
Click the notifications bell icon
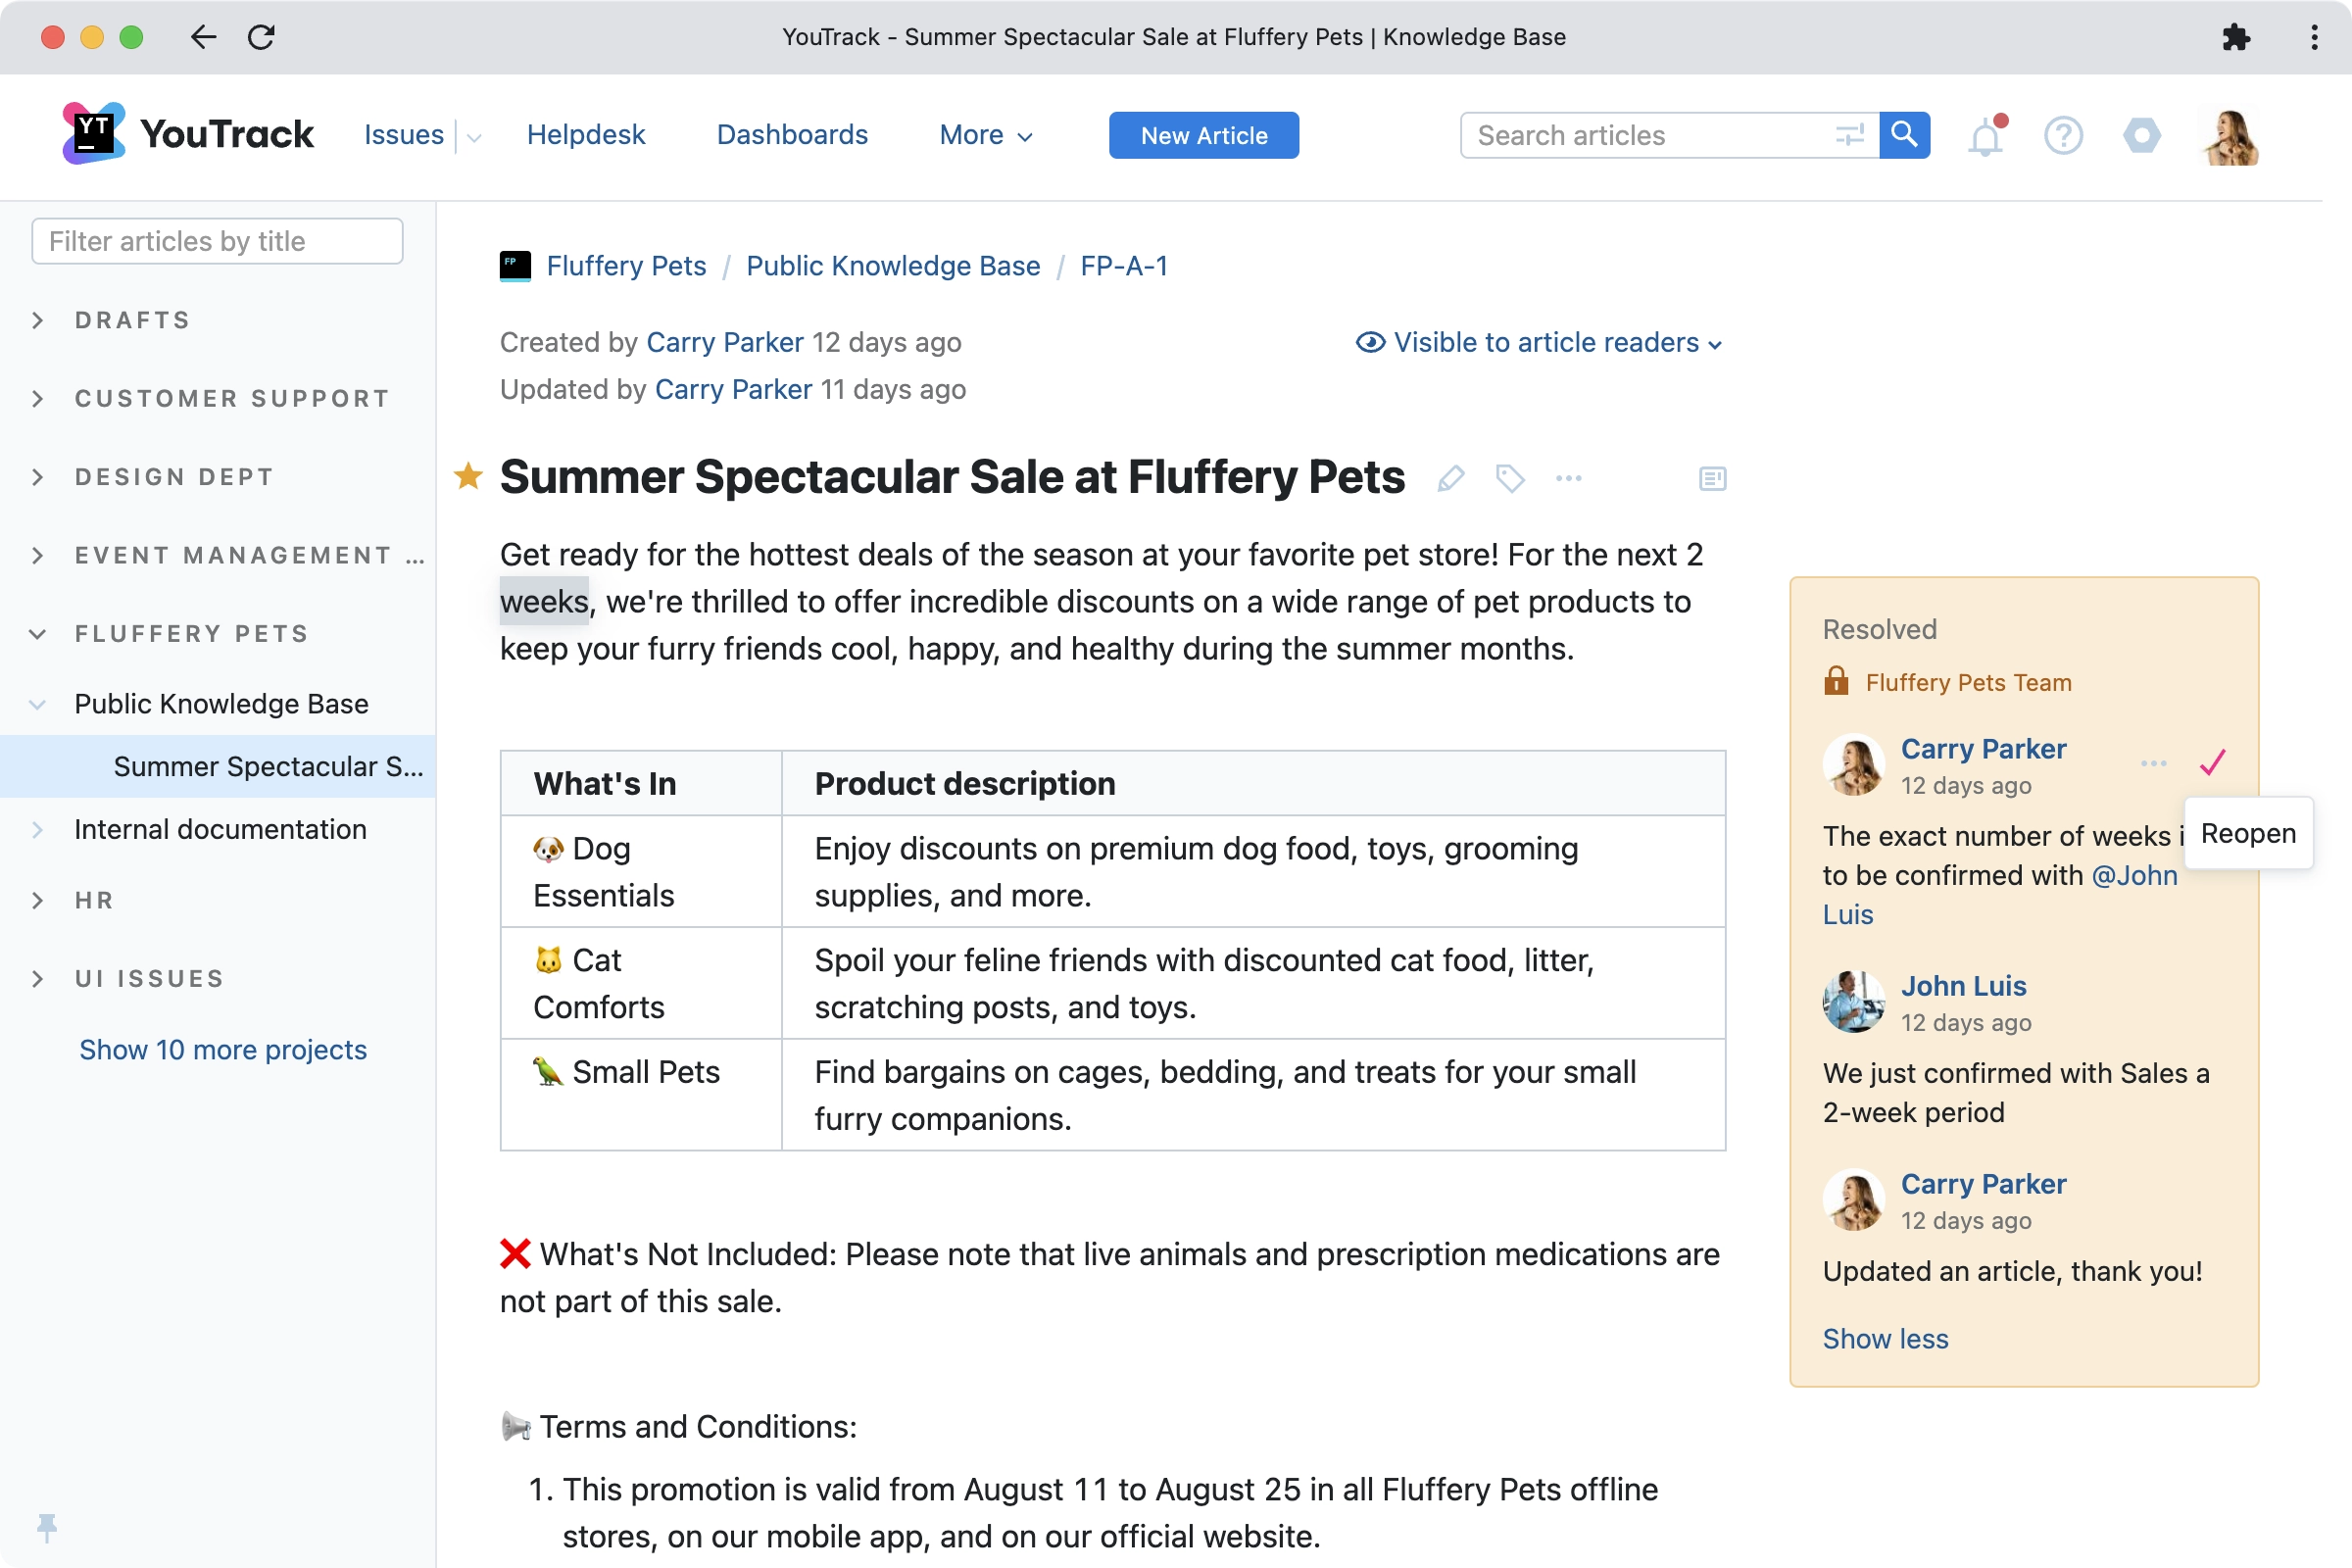(x=1986, y=136)
